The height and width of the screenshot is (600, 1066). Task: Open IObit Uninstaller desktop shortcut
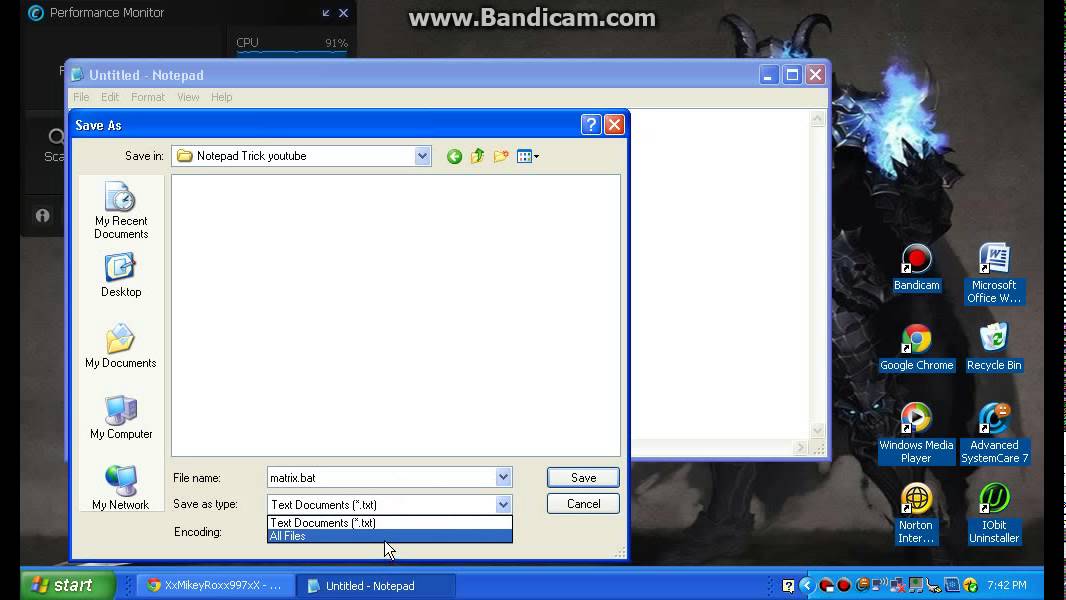[994, 514]
